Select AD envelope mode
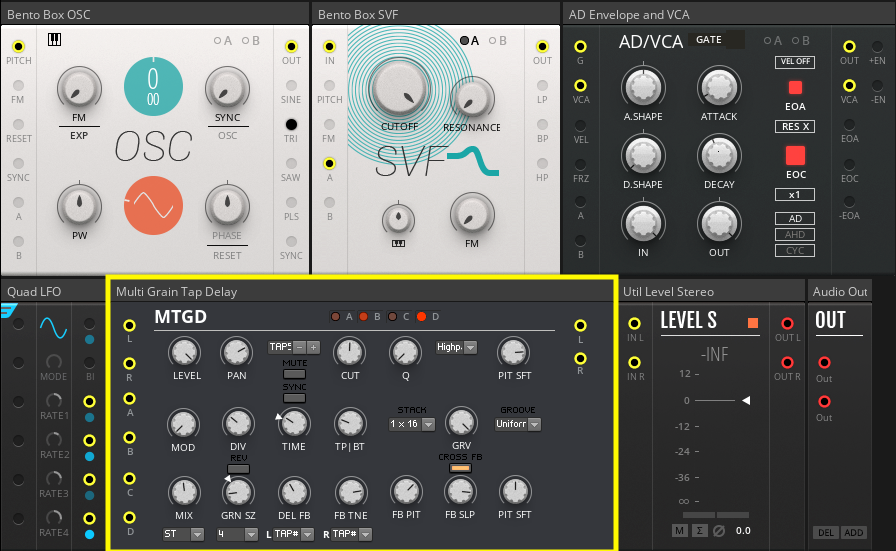The image size is (896, 551). (795, 218)
